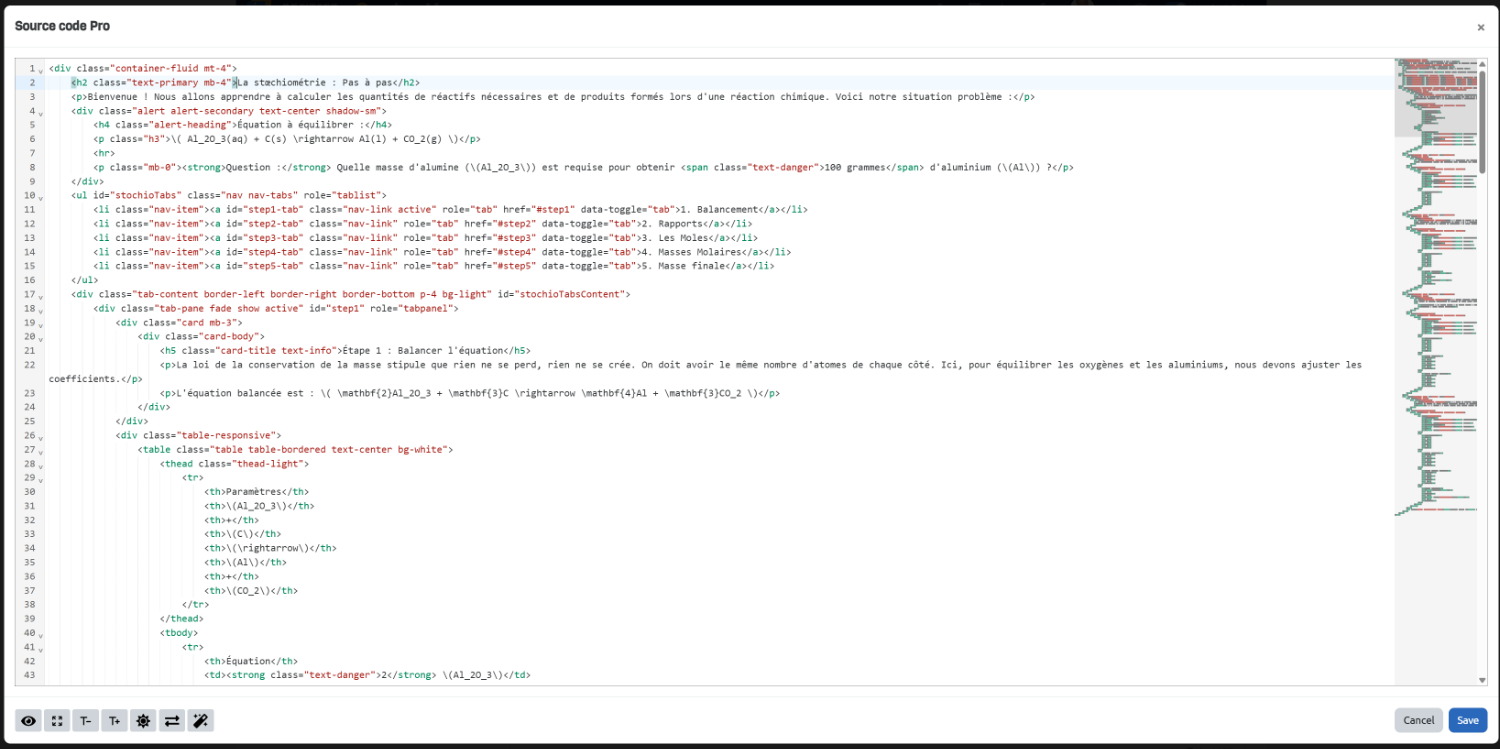This screenshot has height=749, width=1500.
Task: Click the scrollbar down arrow
Action: point(1482,680)
